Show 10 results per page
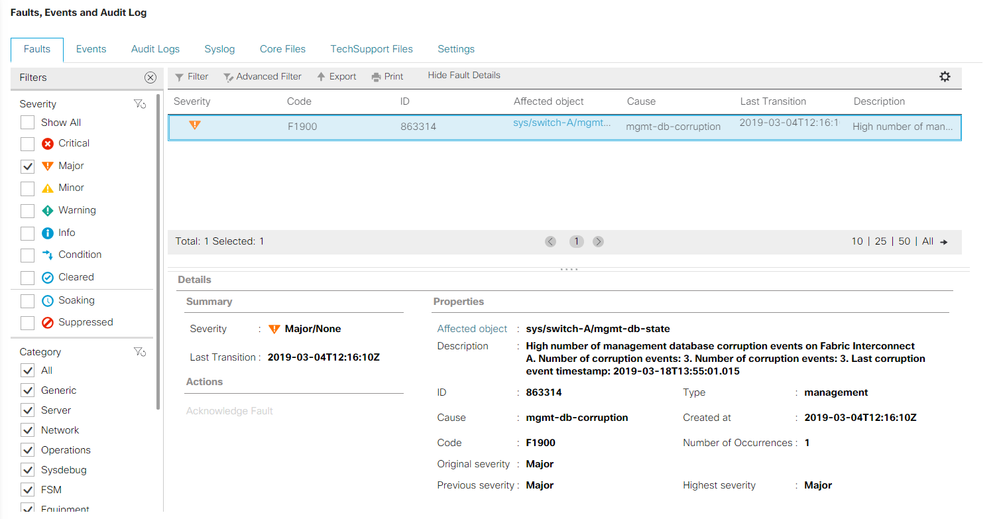This screenshot has width=999, height=519. tap(857, 241)
